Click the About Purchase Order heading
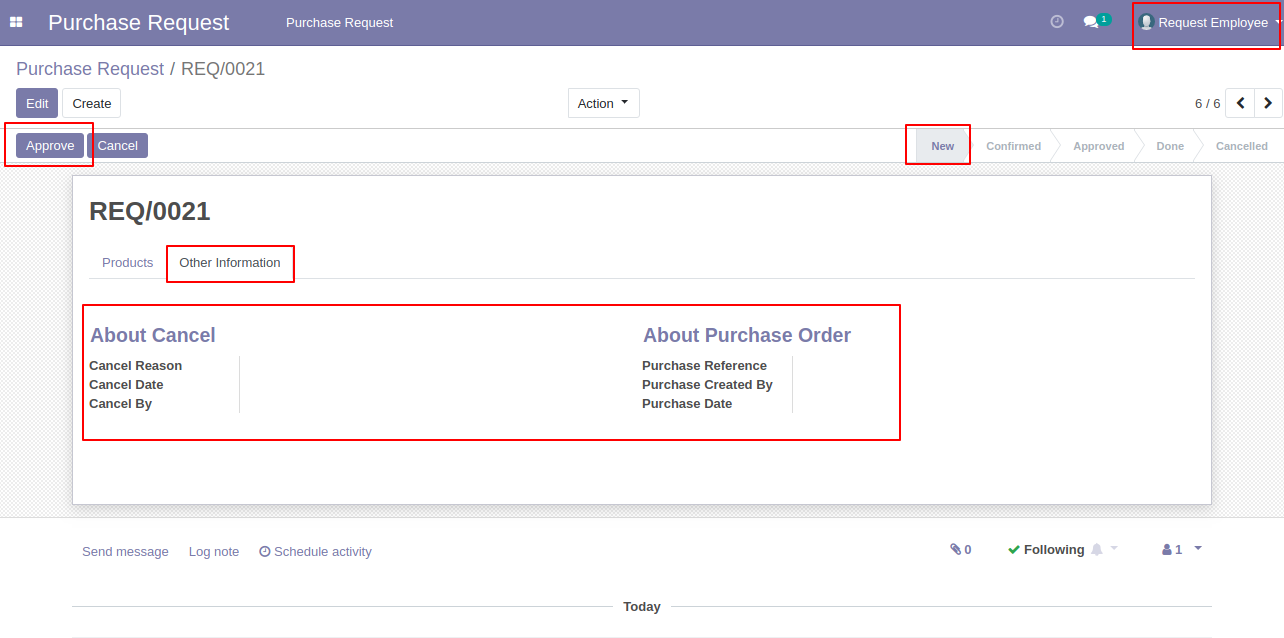1284x638 pixels. pyautogui.click(x=747, y=335)
